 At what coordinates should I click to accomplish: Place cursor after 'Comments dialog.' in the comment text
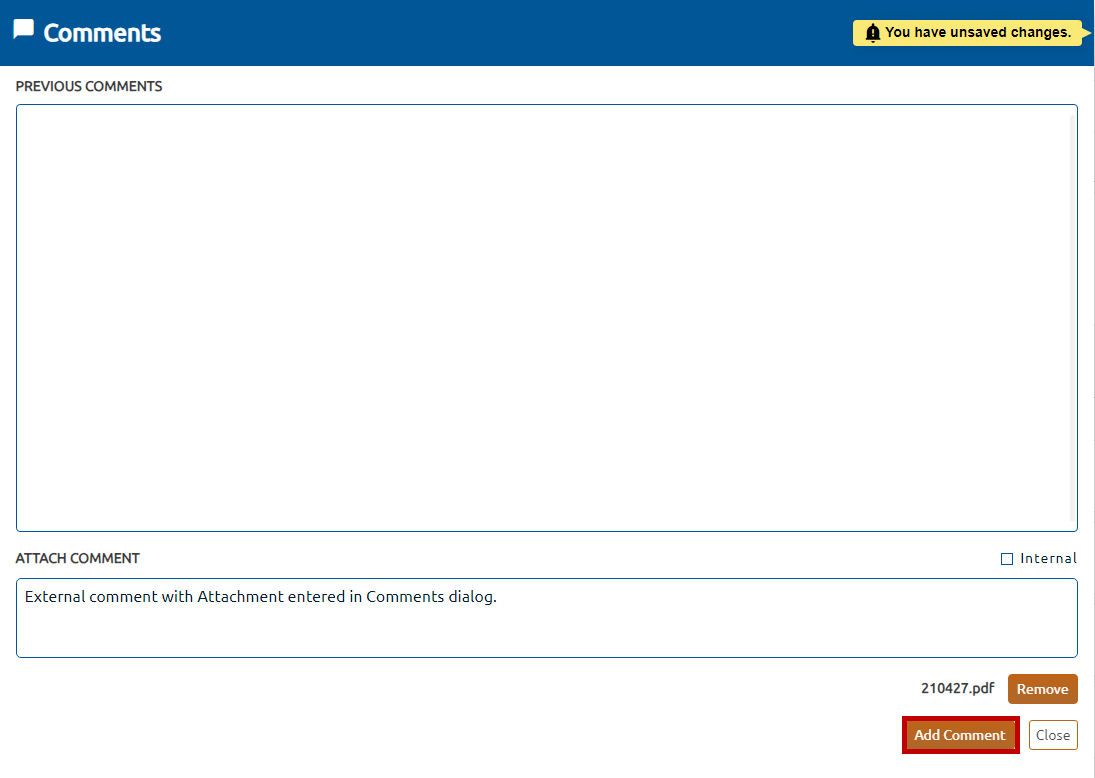point(498,598)
